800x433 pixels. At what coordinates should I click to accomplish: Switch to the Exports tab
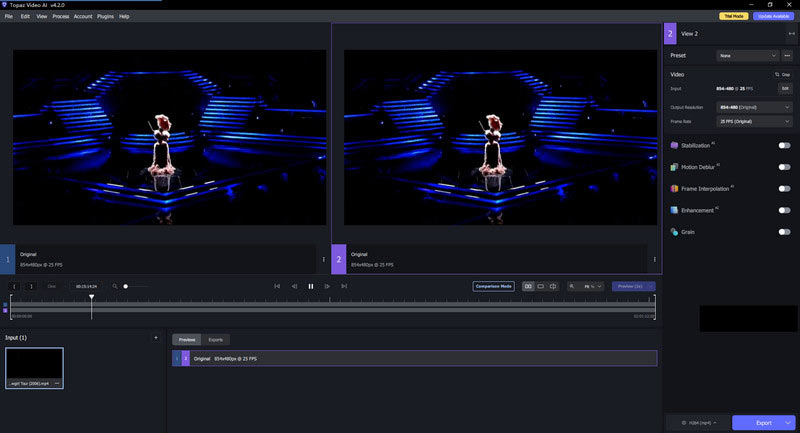click(215, 340)
